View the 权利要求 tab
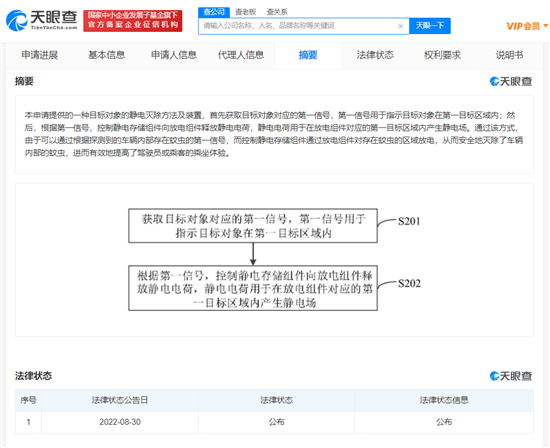 point(442,55)
